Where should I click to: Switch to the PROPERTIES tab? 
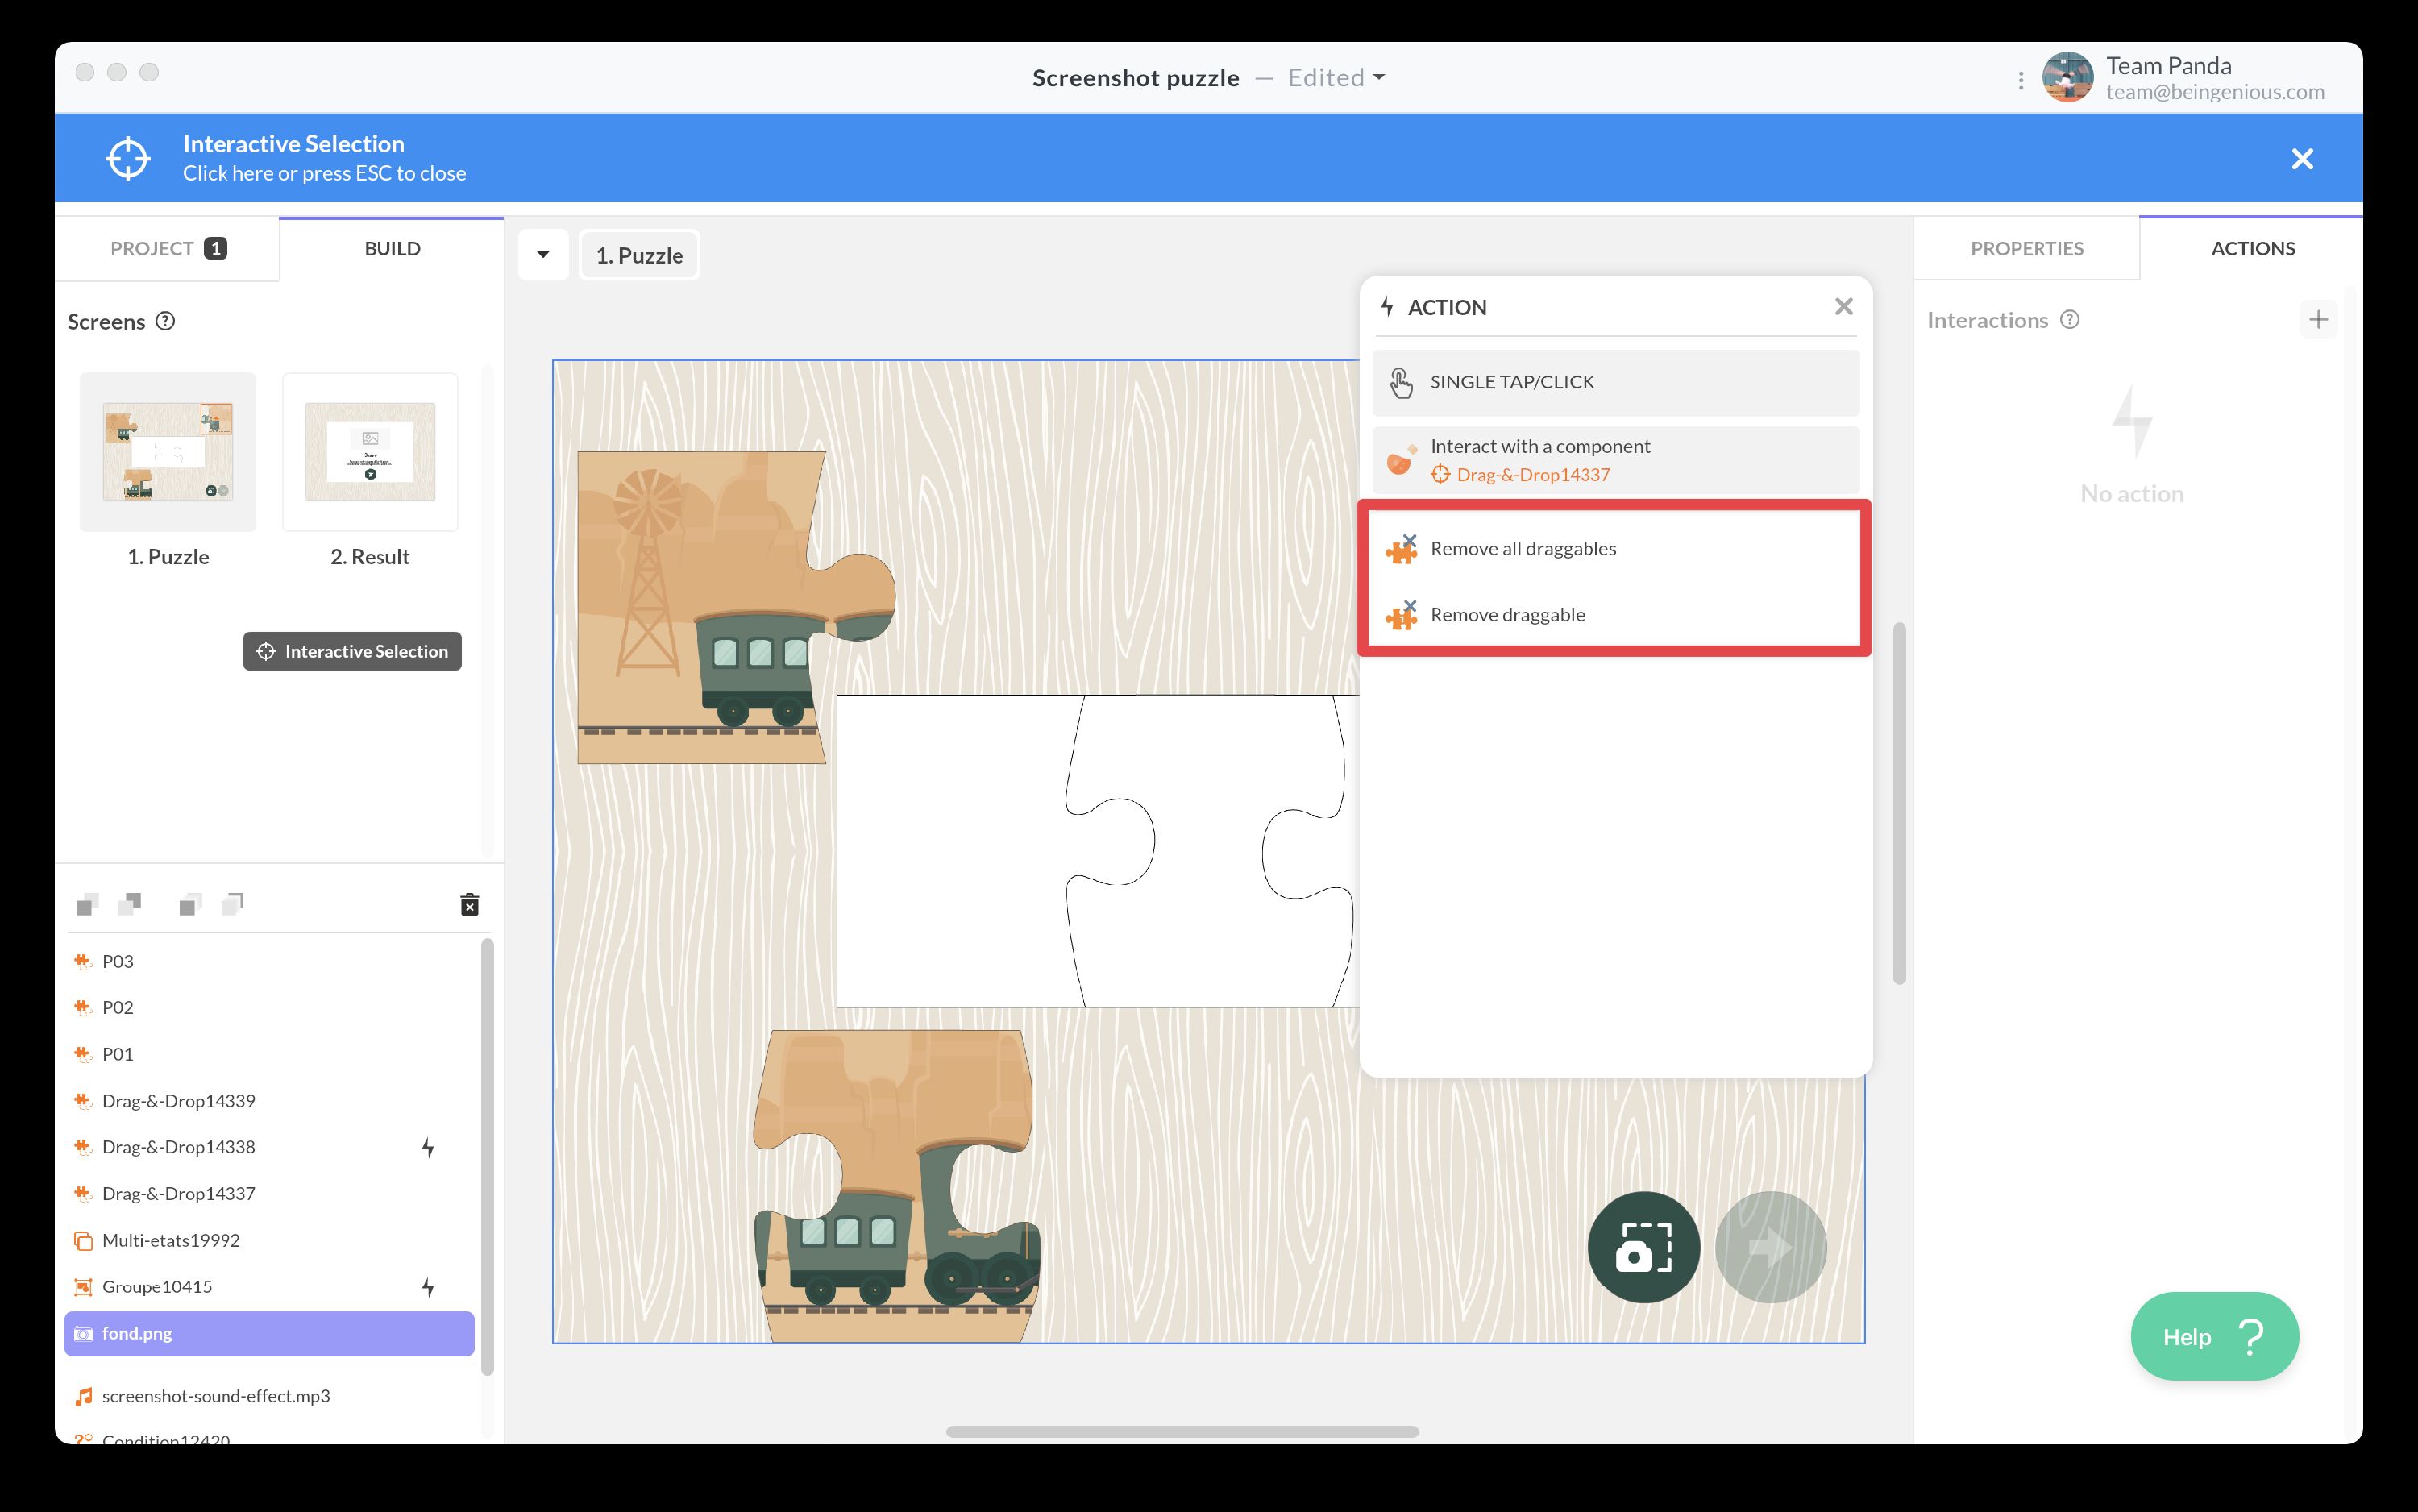[x=2026, y=248]
